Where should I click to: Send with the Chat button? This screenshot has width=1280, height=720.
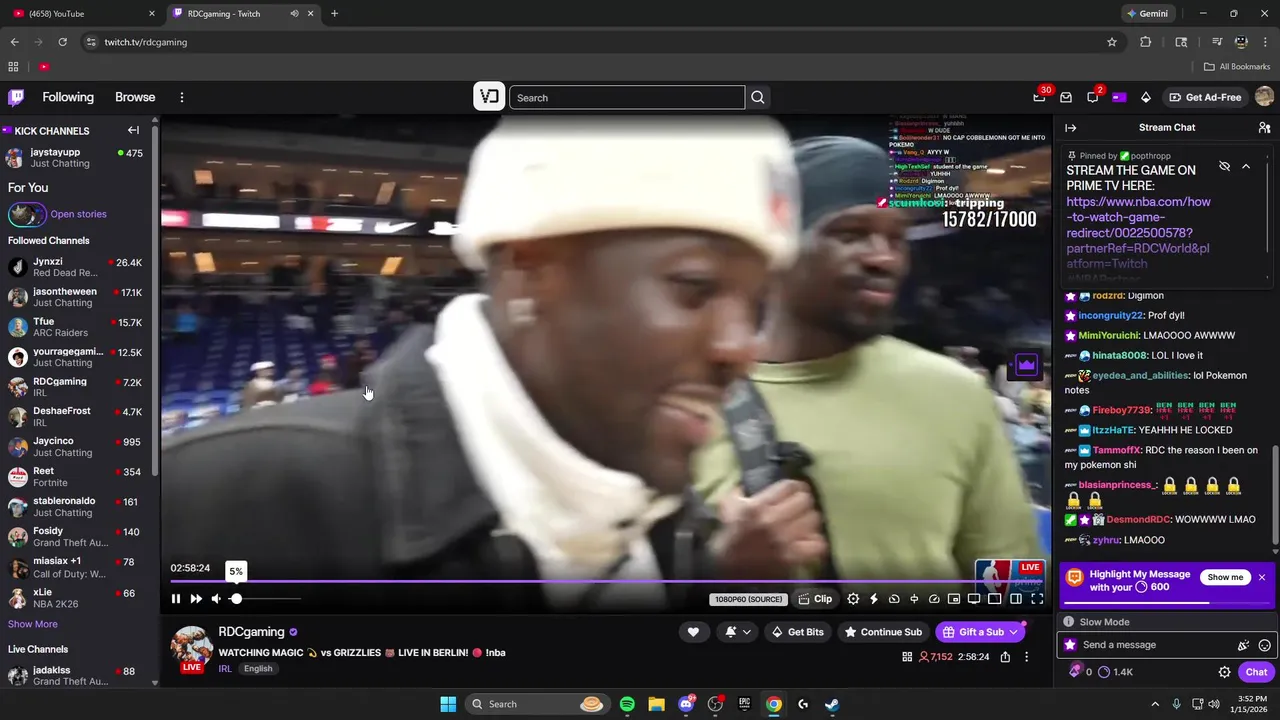tap(1256, 672)
